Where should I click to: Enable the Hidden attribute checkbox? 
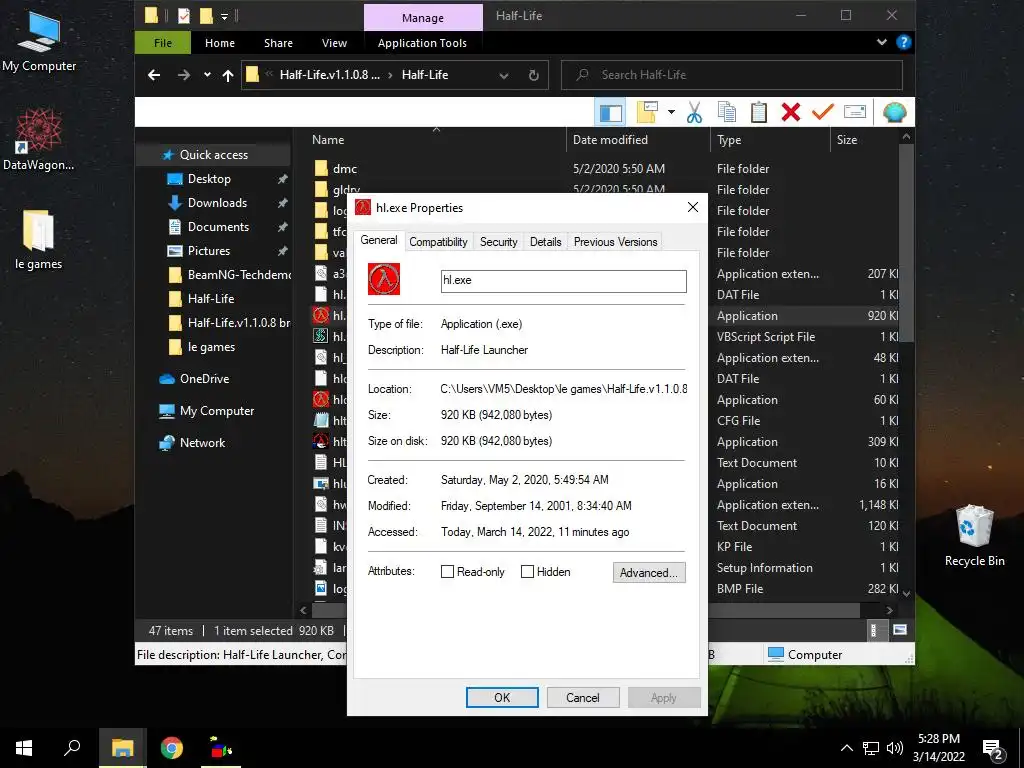527,572
